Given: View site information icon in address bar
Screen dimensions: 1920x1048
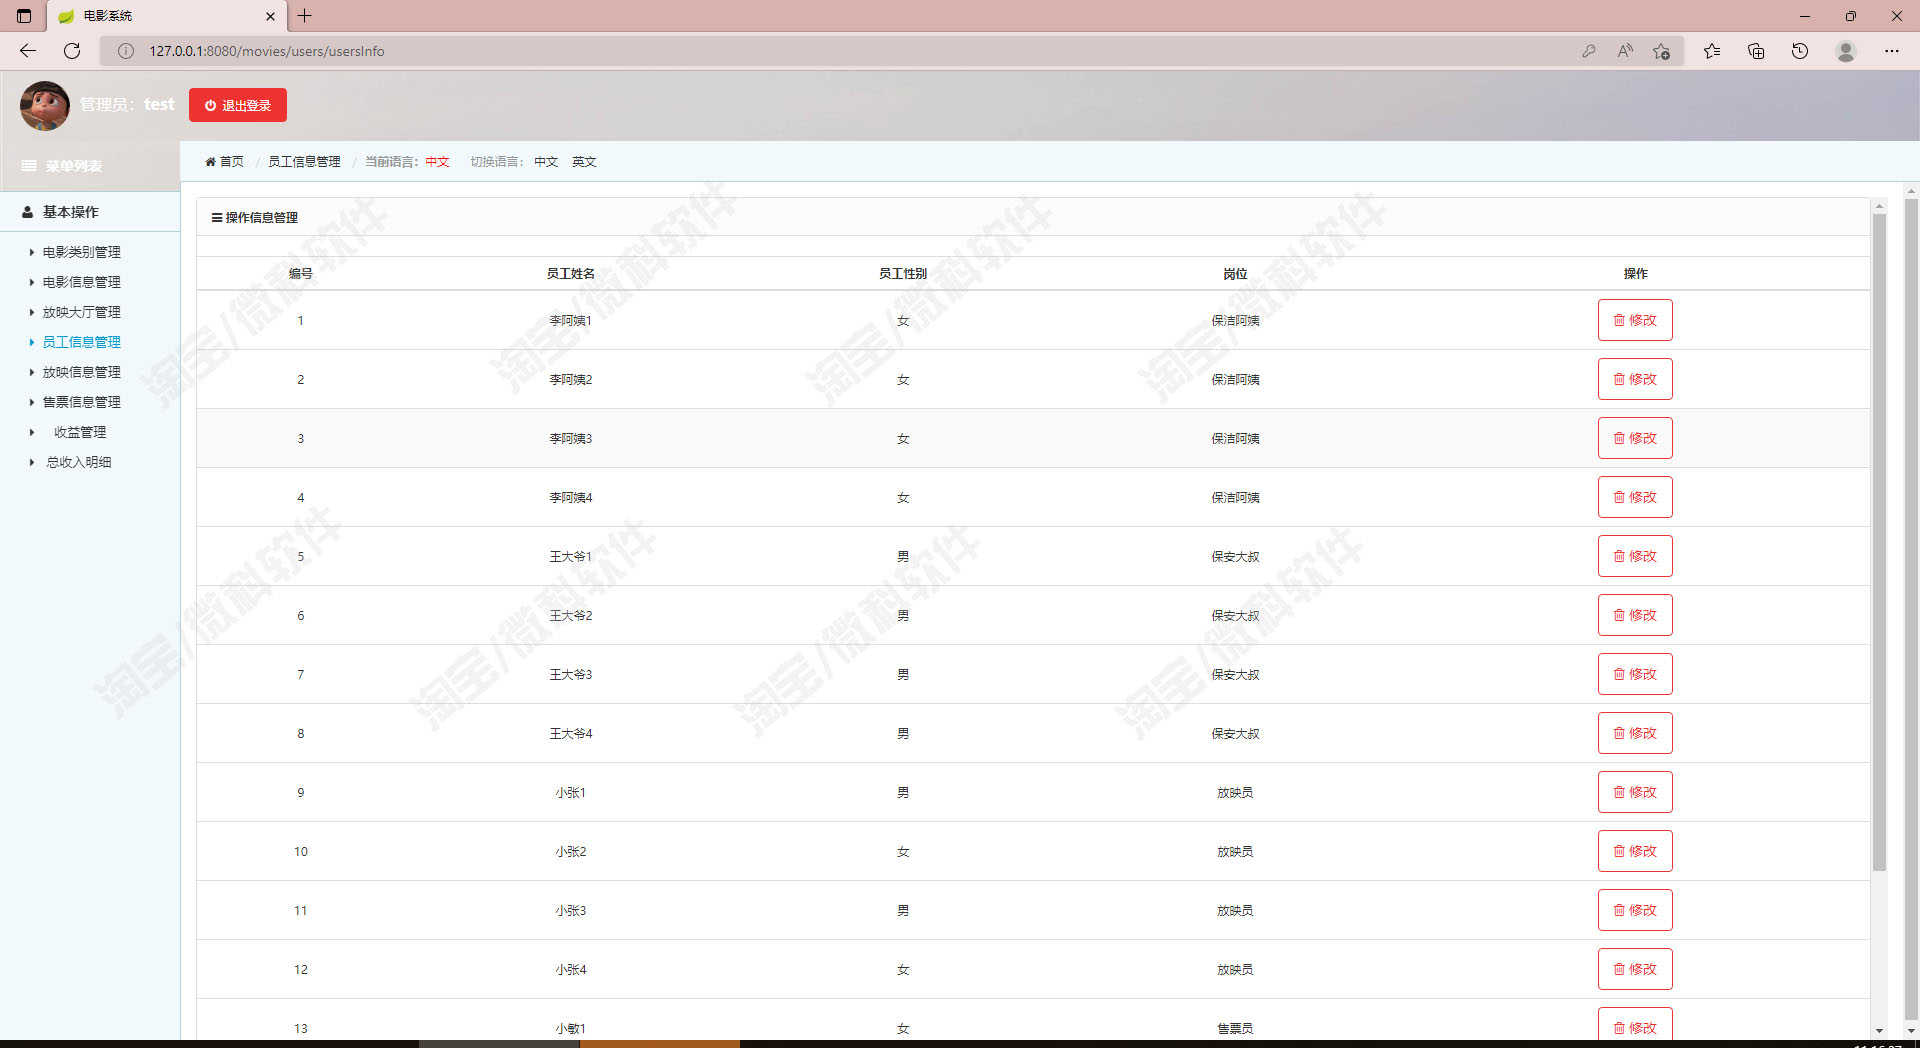Looking at the screenshot, I should [126, 51].
